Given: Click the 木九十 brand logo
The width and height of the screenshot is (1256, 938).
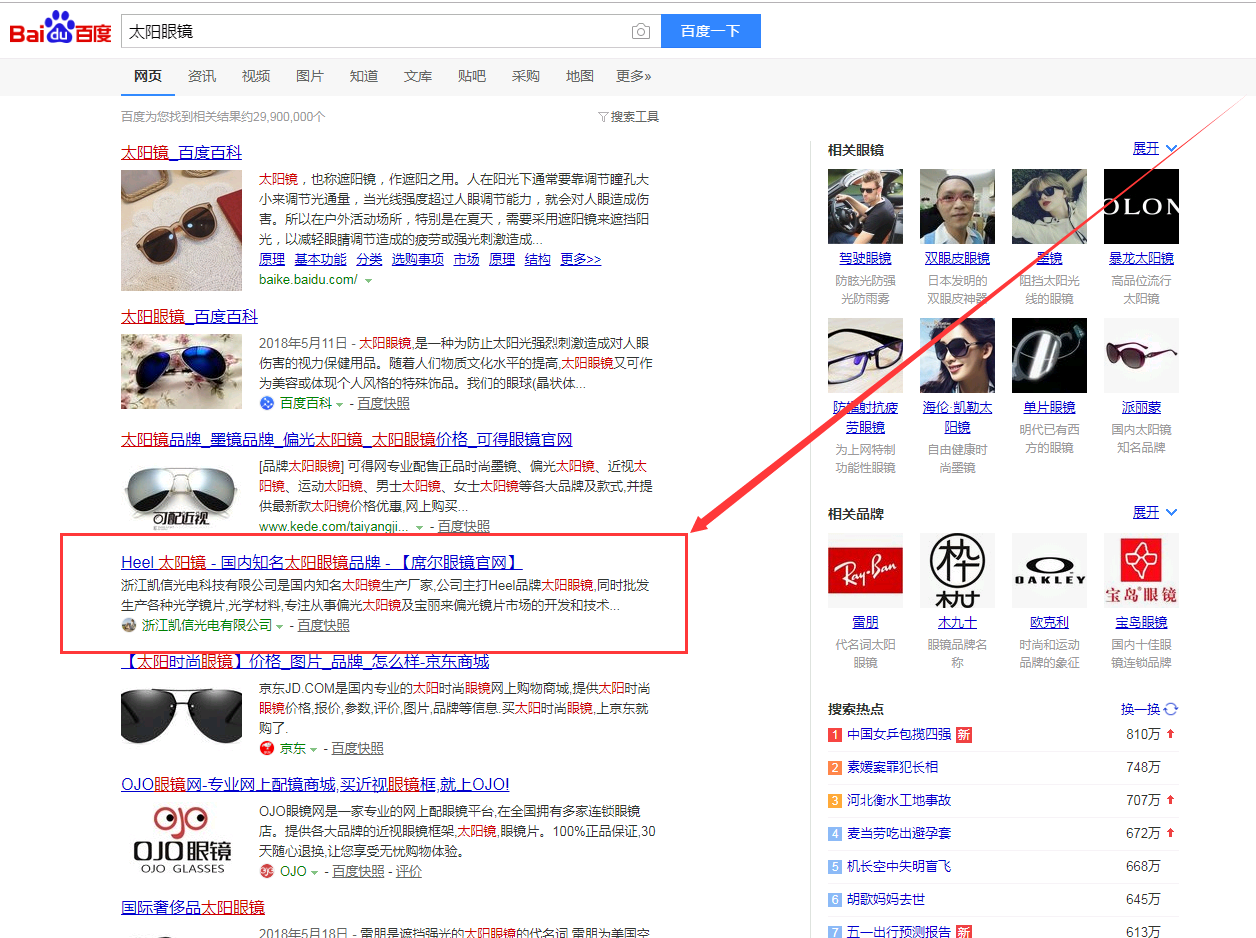Looking at the screenshot, I should [x=957, y=570].
